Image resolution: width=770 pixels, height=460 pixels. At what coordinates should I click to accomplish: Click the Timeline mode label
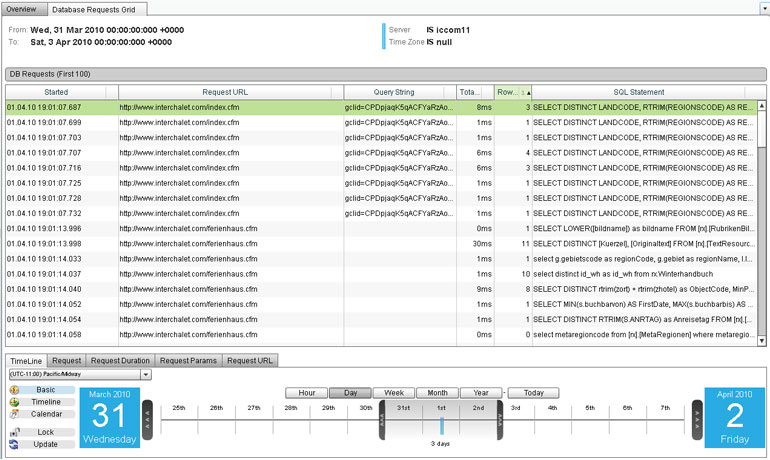coord(46,402)
